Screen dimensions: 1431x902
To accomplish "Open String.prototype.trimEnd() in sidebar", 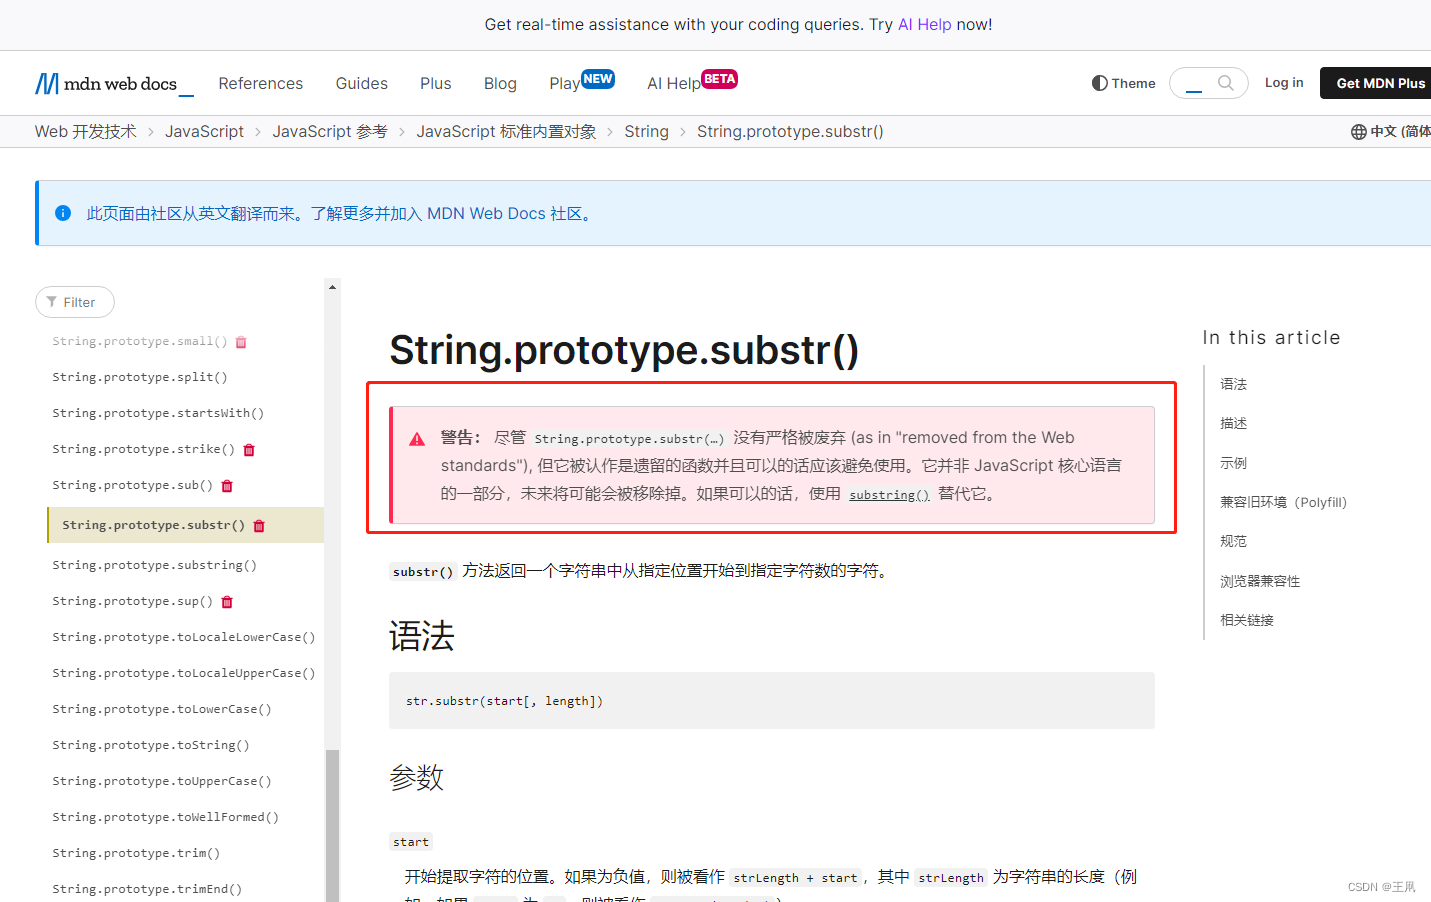I will click(x=147, y=890).
